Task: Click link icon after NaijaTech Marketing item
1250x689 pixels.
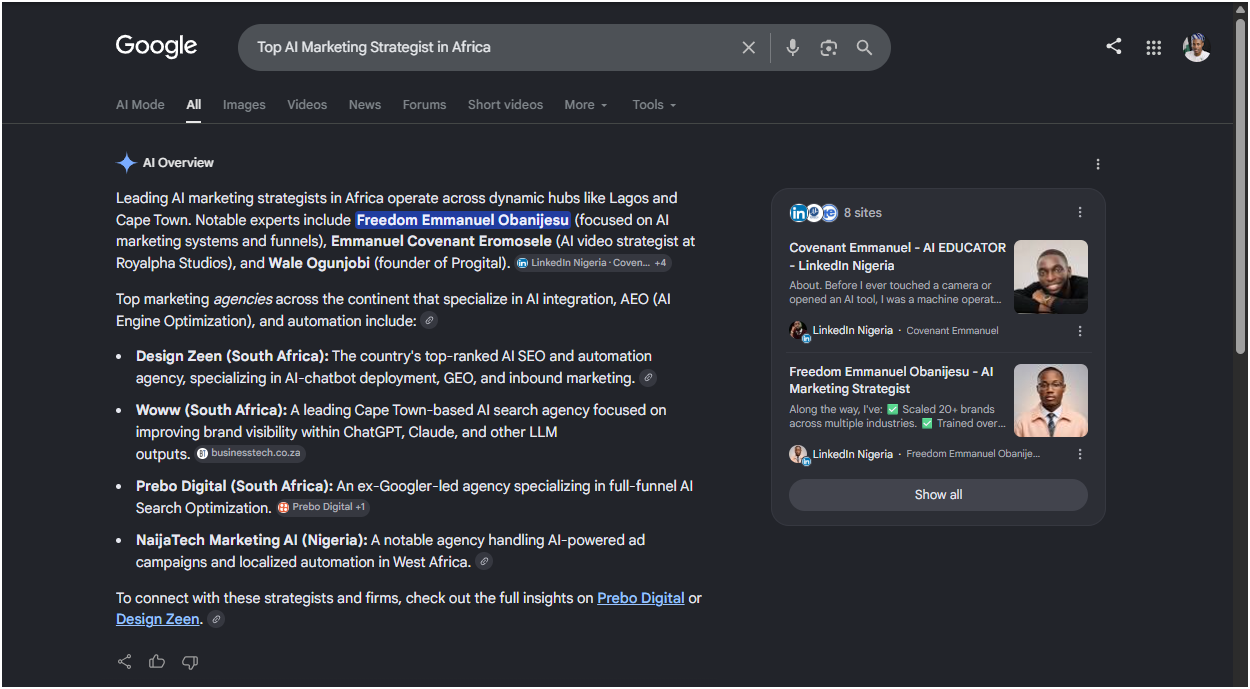Action: (x=484, y=562)
